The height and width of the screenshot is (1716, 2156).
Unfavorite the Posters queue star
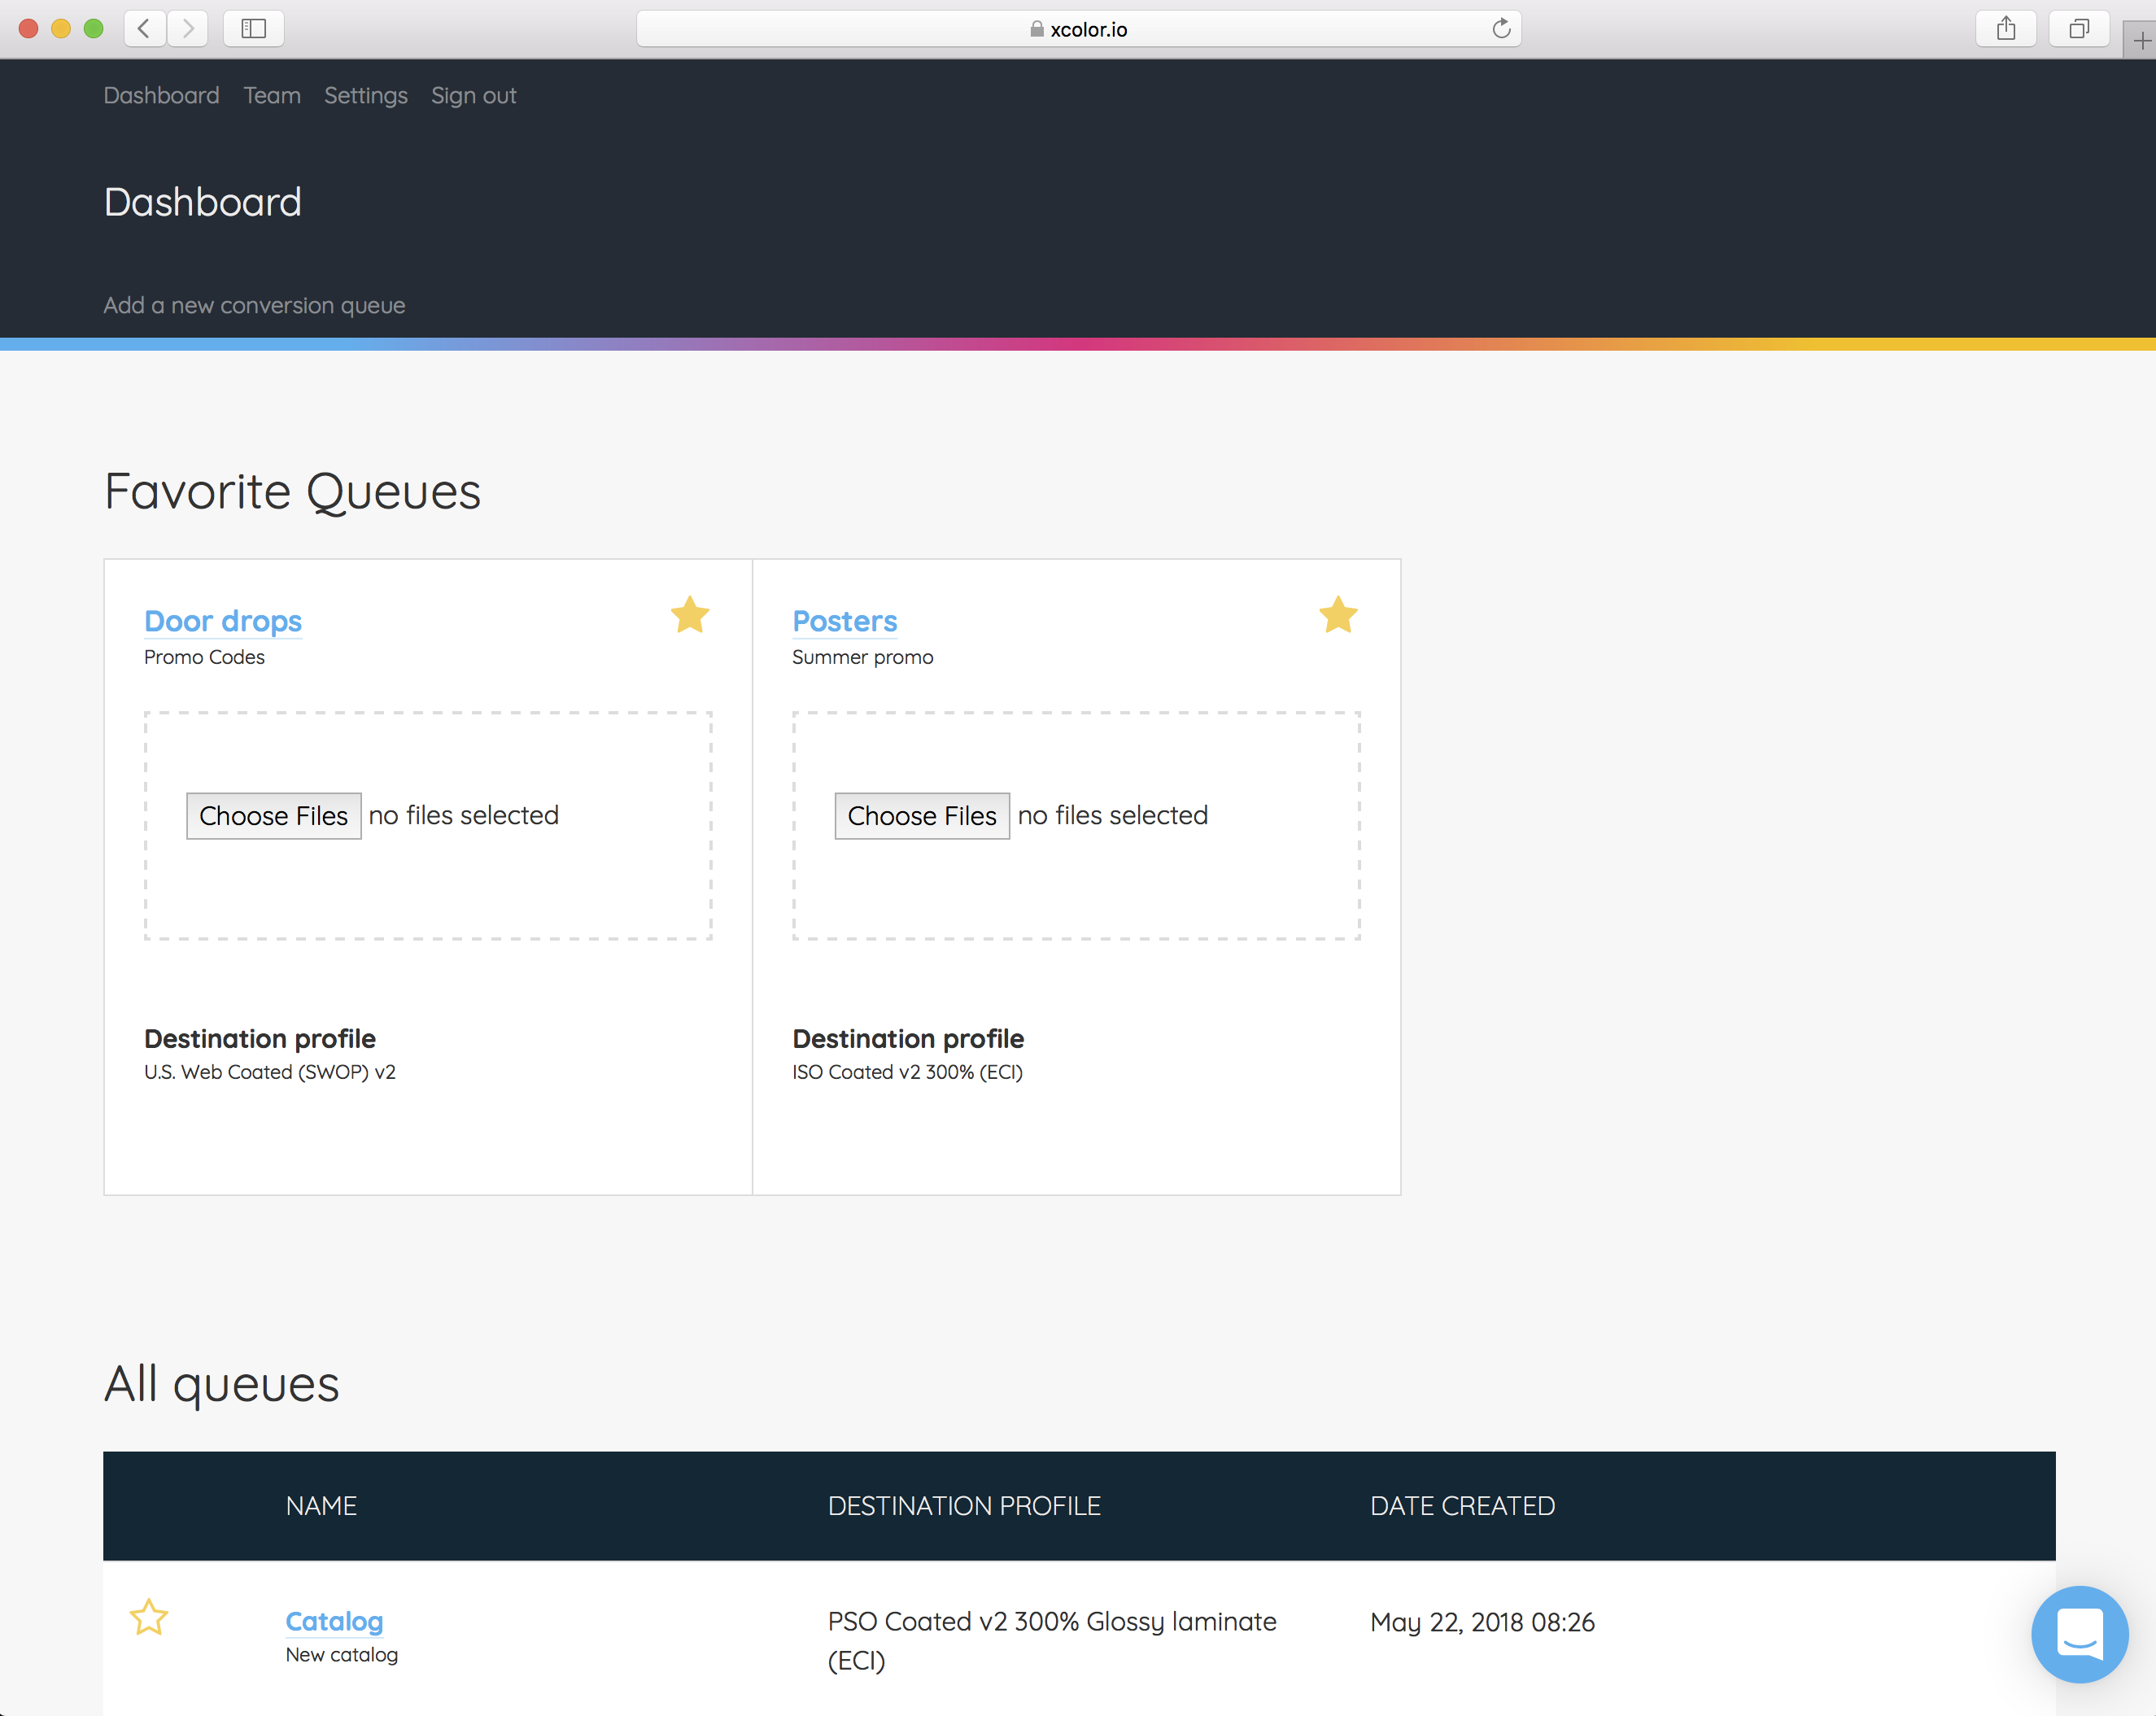coord(1337,615)
